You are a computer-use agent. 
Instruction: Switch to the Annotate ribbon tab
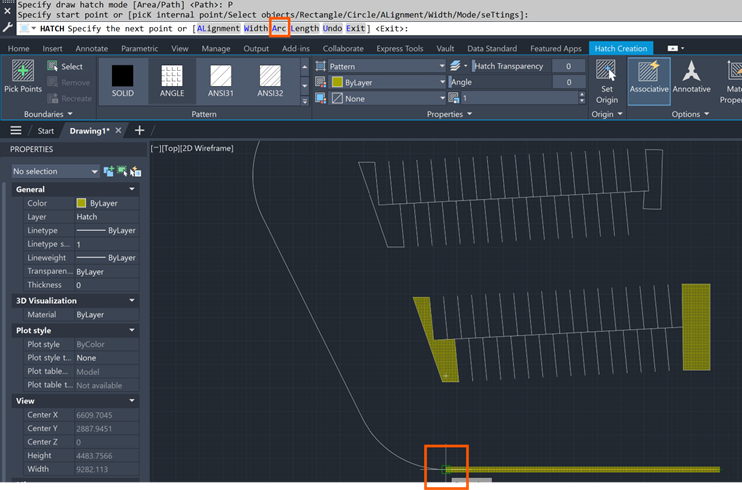point(91,48)
